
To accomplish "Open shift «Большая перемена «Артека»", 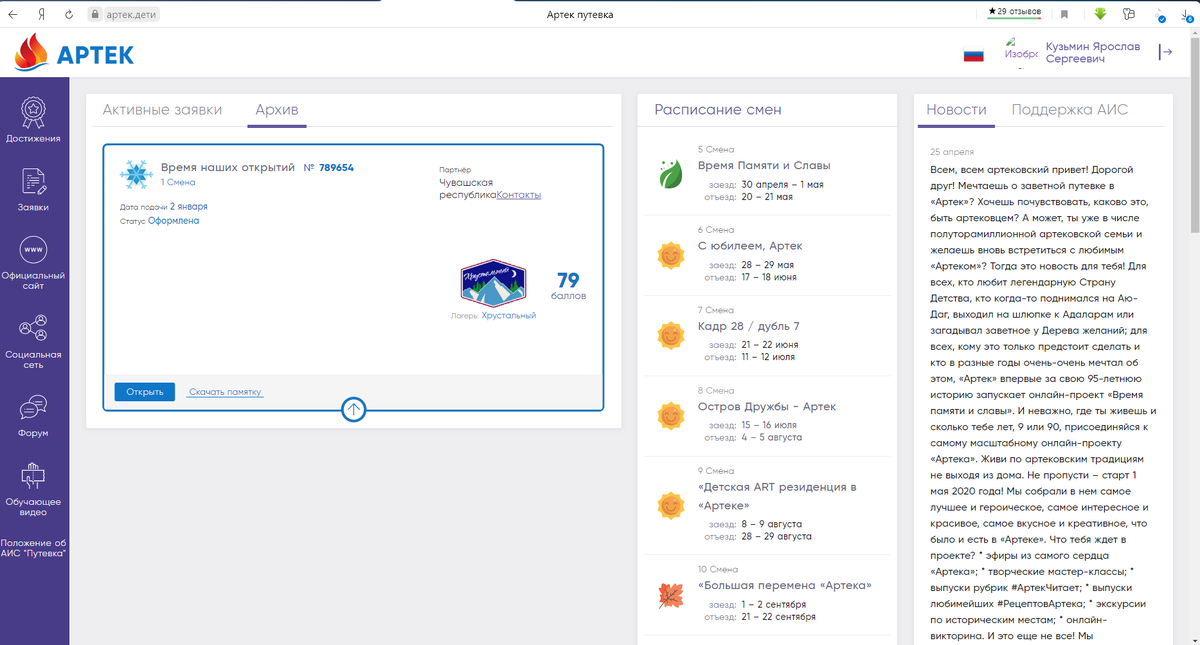I will coord(785,585).
